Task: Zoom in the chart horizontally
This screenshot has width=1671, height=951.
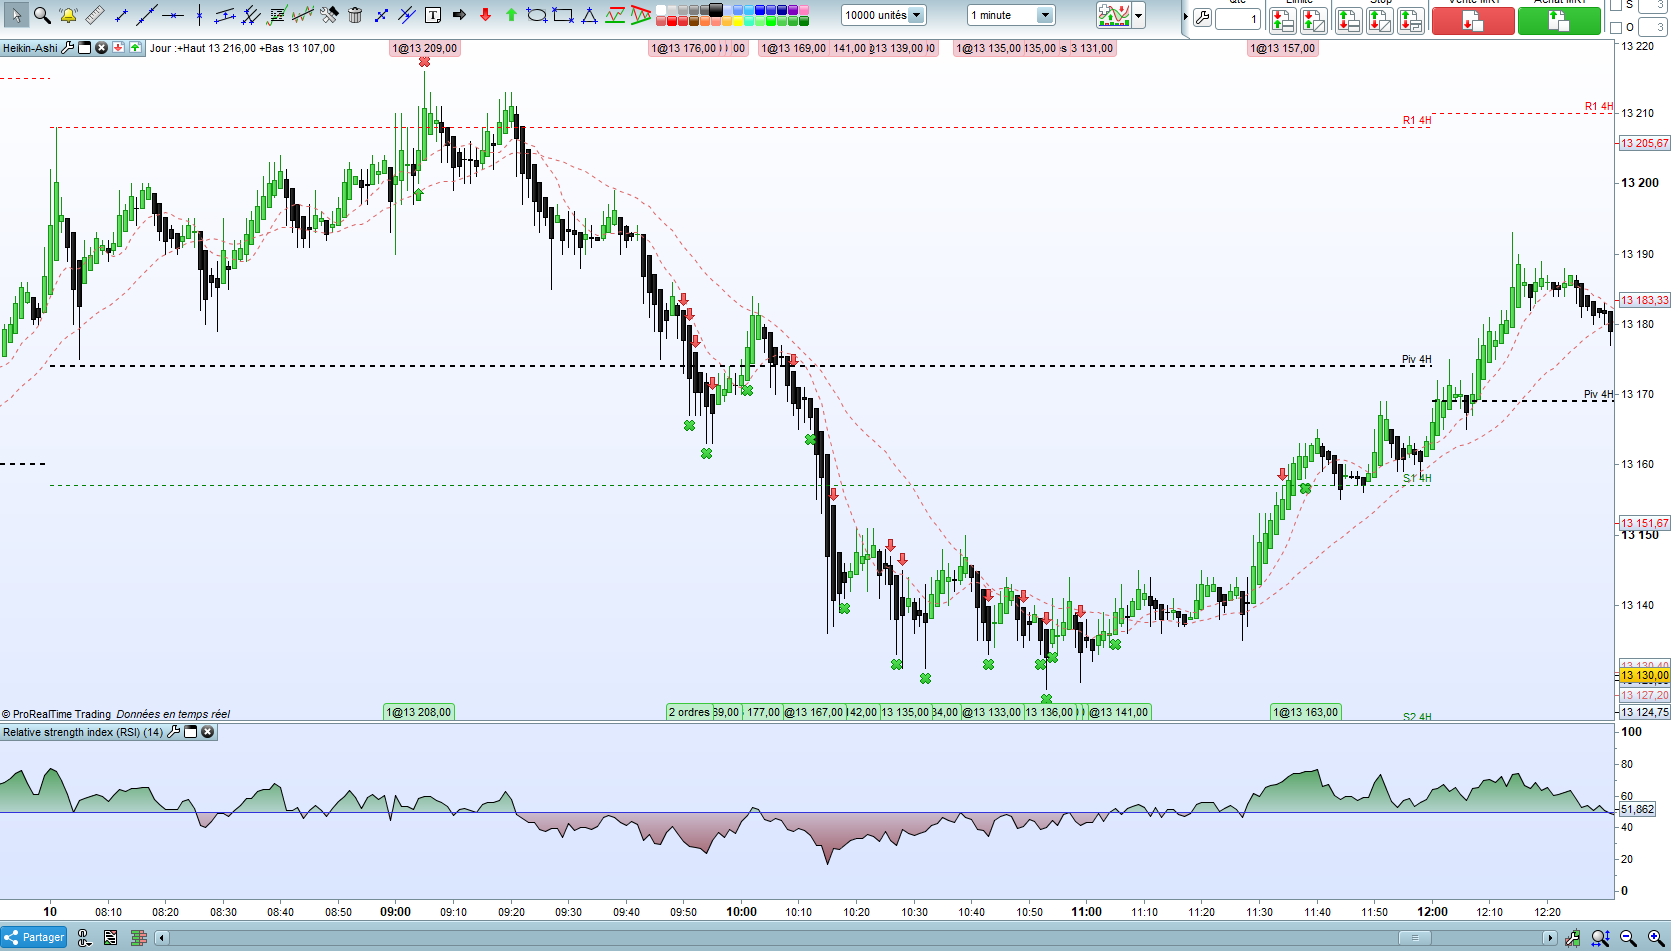Action: pyautogui.click(x=1655, y=938)
